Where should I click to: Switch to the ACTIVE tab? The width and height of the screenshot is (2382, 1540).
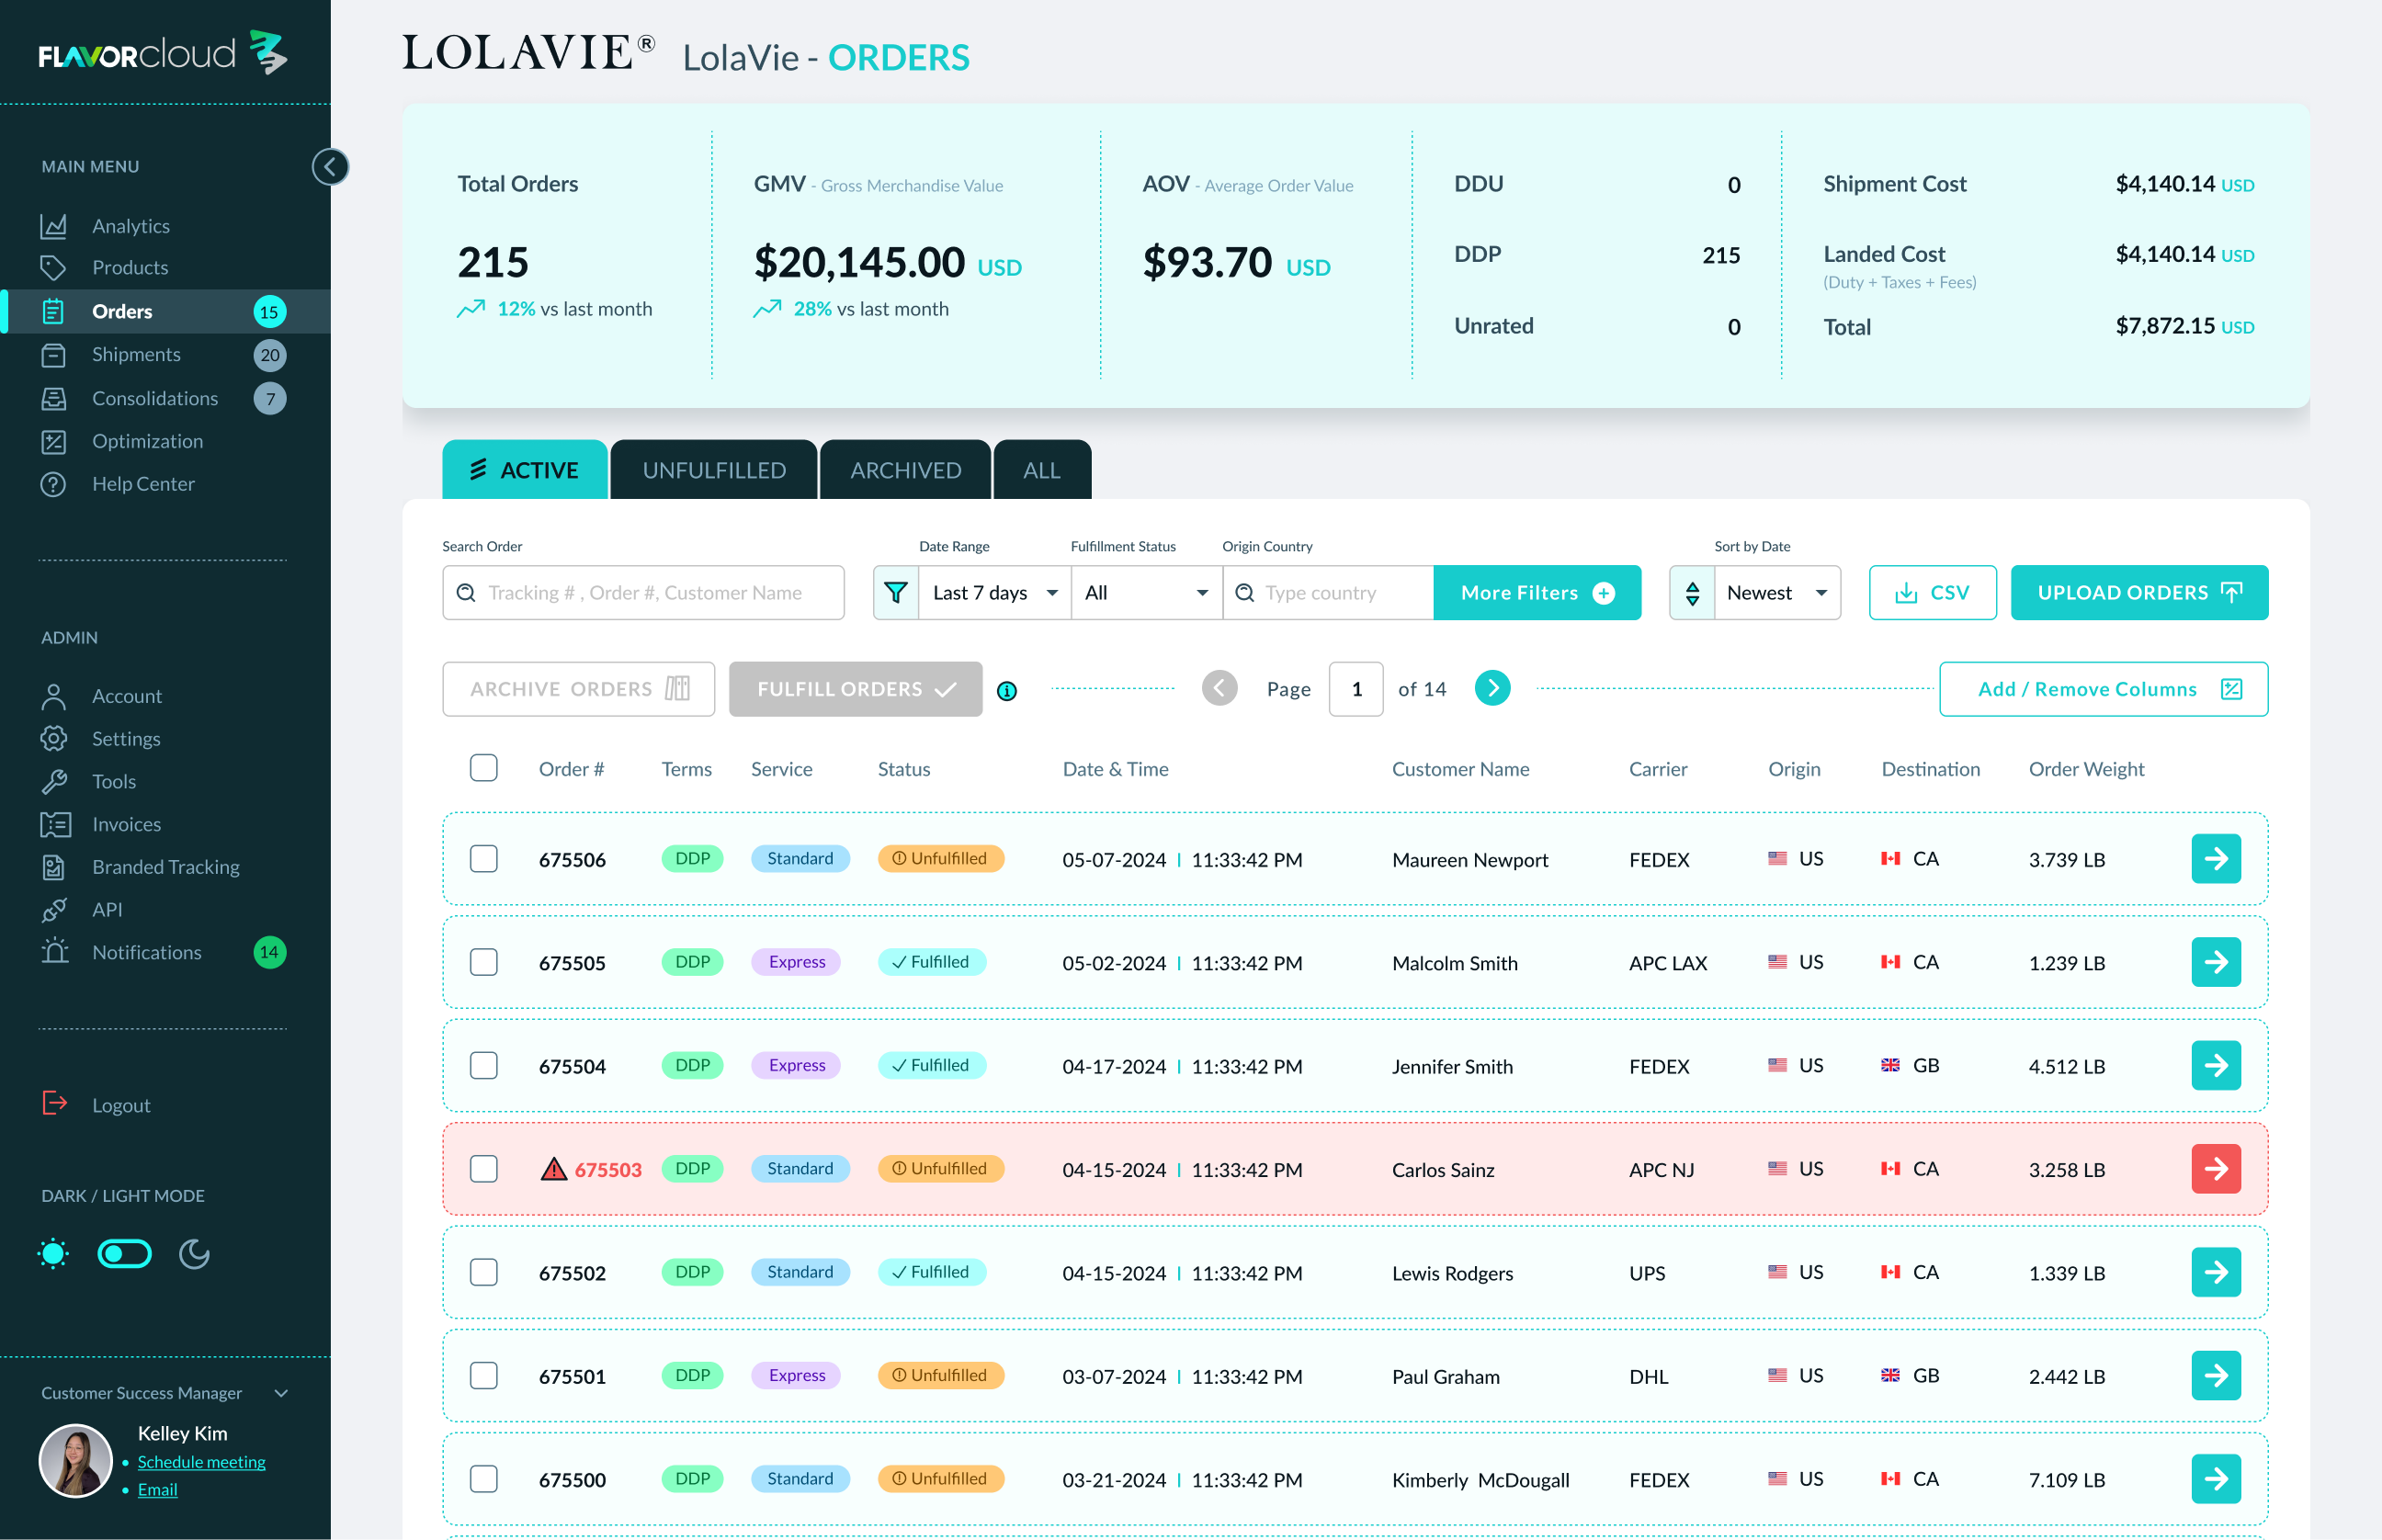(x=525, y=470)
